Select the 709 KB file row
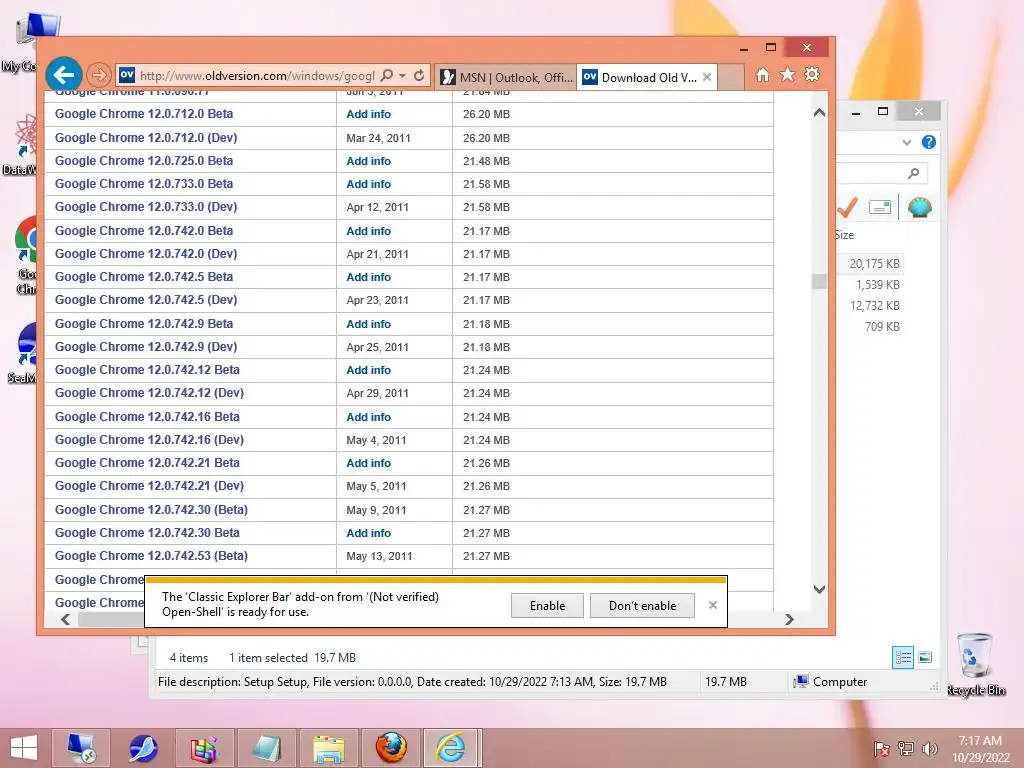 [x=871, y=327]
